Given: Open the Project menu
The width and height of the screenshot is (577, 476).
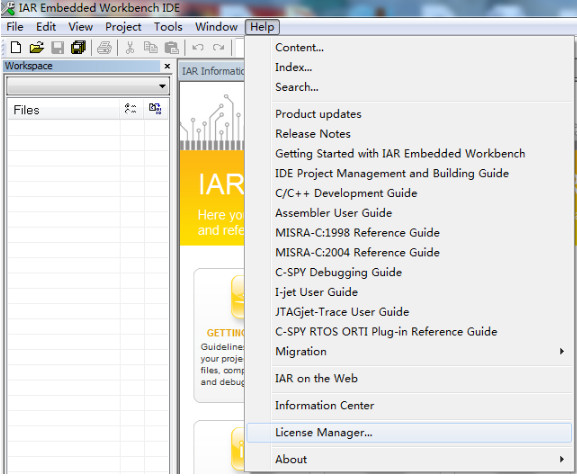Looking at the screenshot, I should pos(123,27).
